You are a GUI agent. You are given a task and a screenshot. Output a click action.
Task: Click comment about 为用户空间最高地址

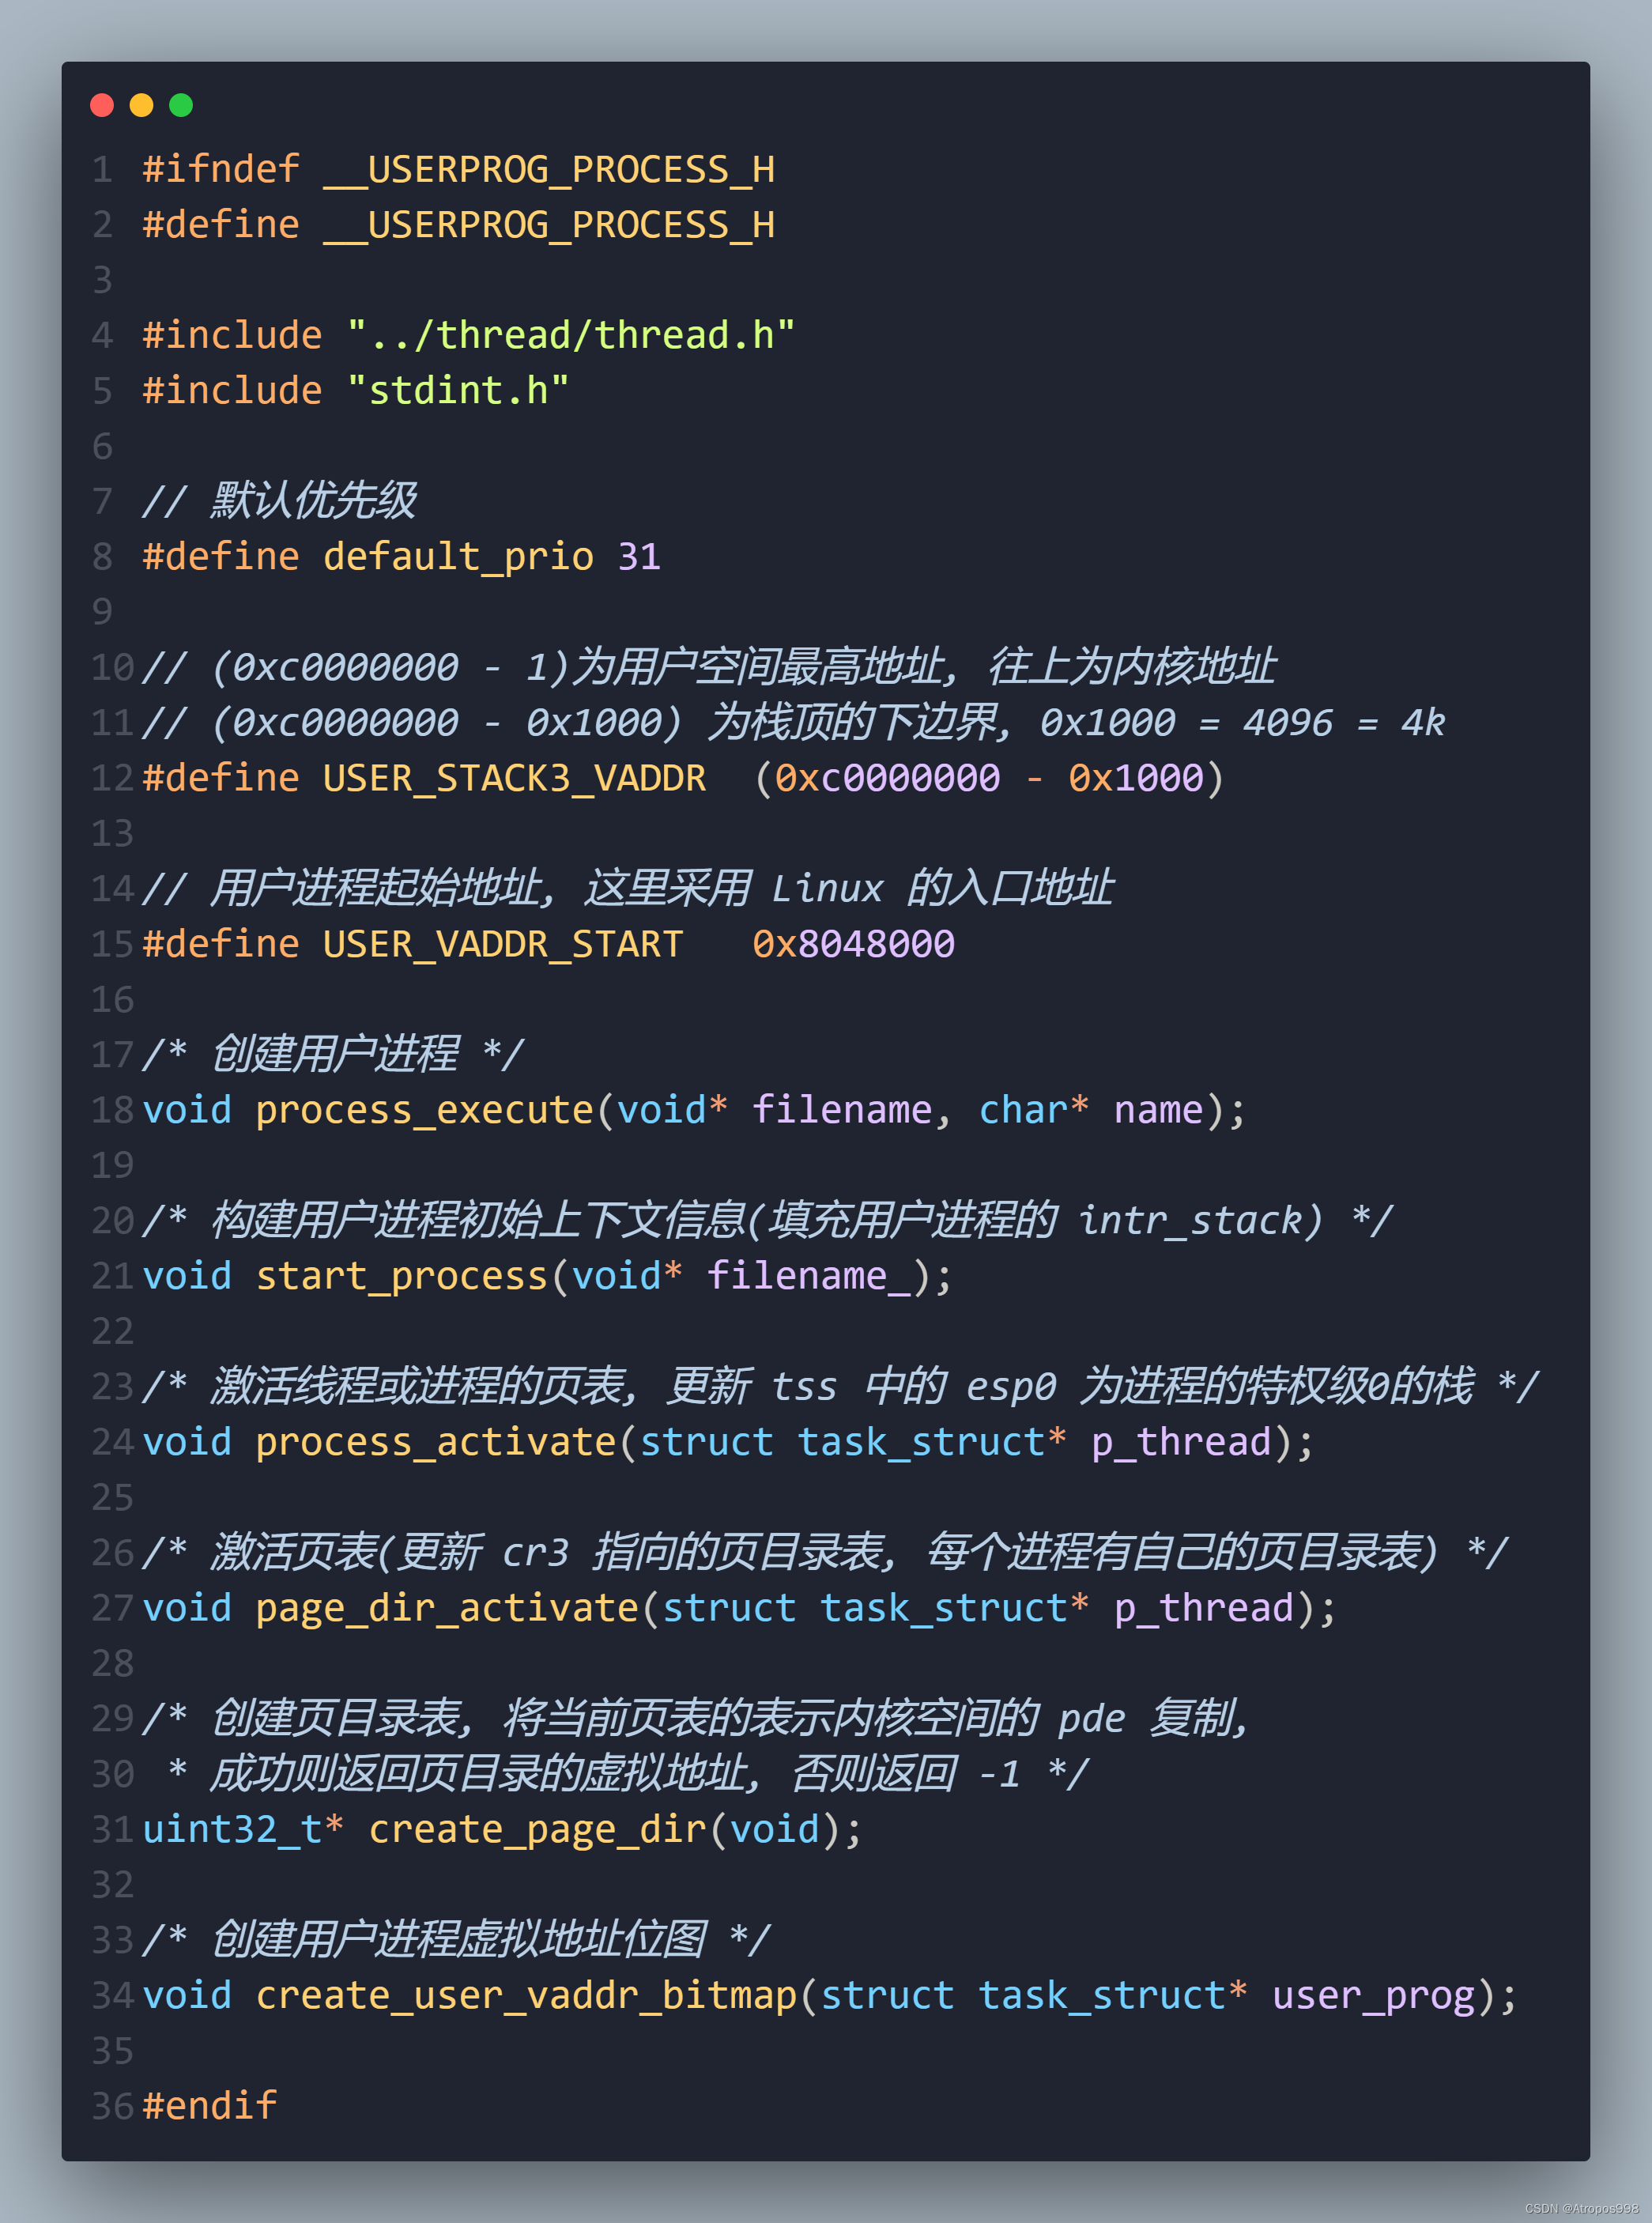coord(709,667)
